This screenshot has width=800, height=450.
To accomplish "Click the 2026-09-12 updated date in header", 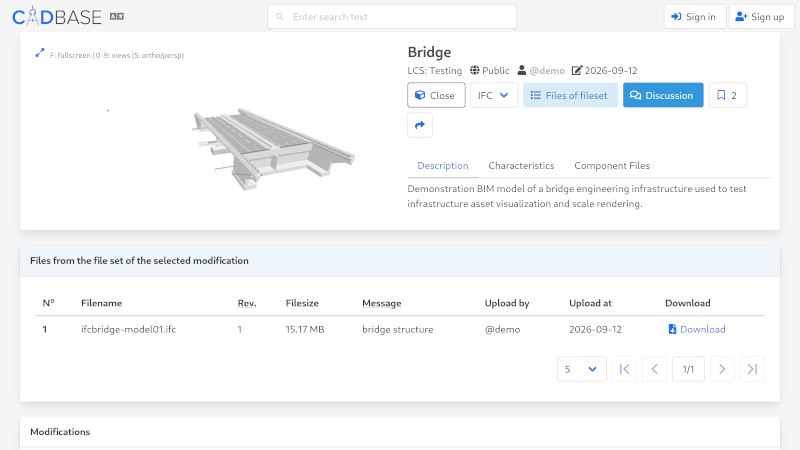I will [x=605, y=70].
